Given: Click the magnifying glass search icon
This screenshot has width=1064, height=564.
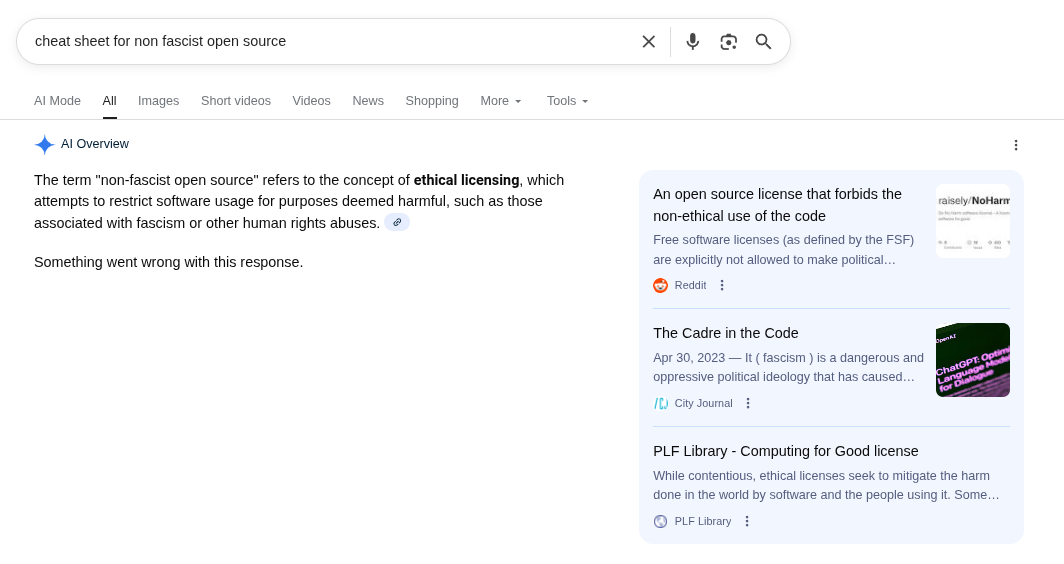Looking at the screenshot, I should [764, 41].
